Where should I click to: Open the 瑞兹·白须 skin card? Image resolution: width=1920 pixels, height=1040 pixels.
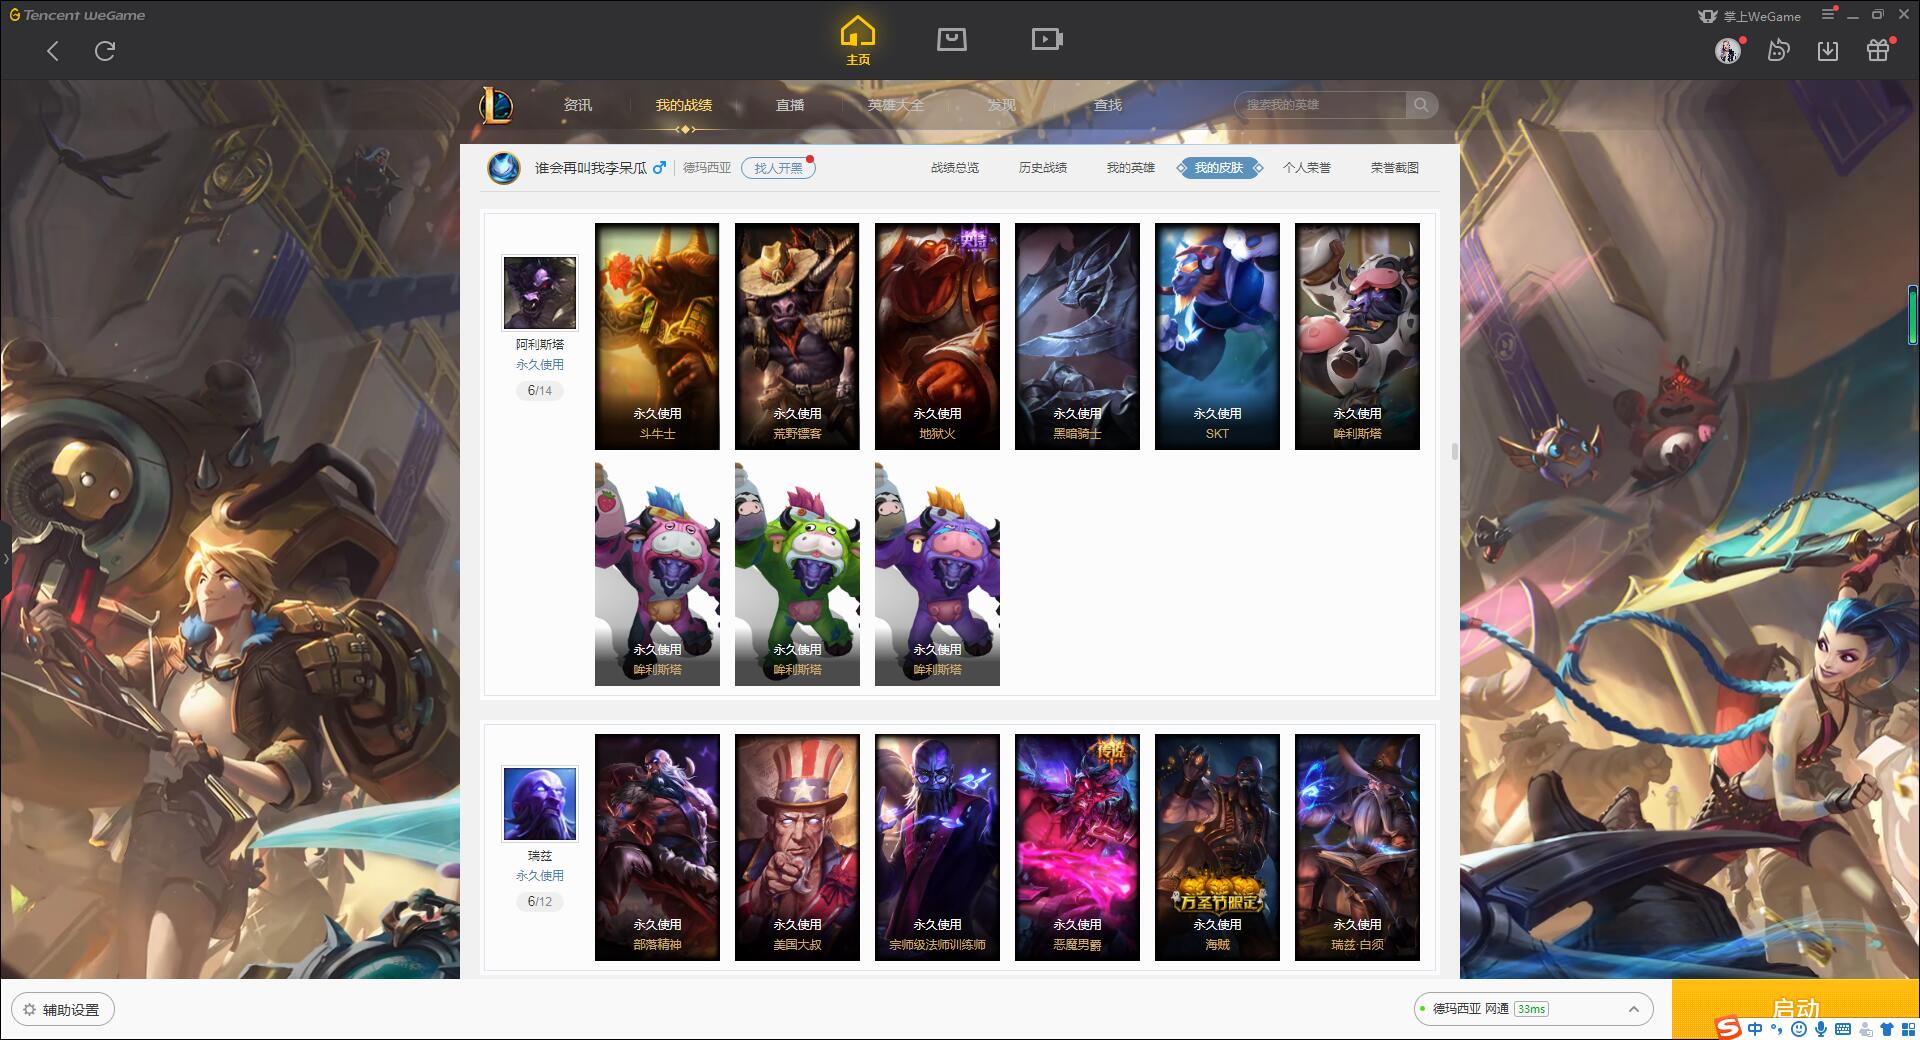pyautogui.click(x=1357, y=847)
